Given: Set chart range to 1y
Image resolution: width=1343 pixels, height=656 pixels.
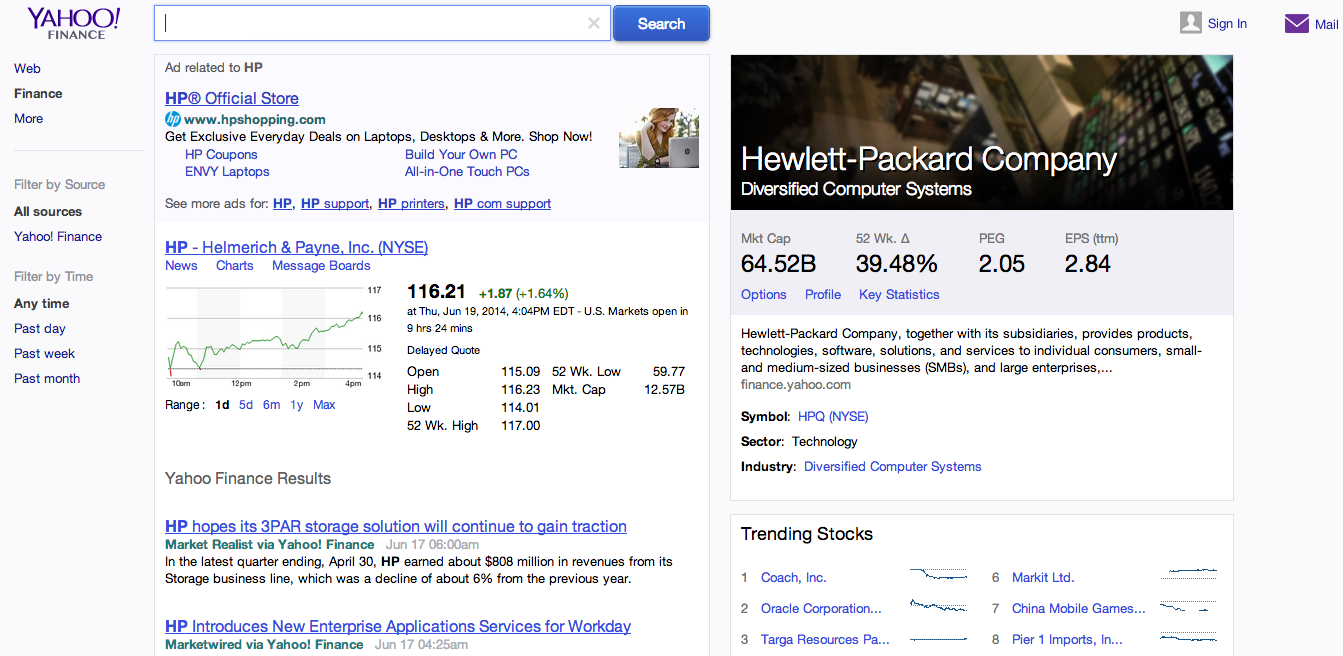Looking at the screenshot, I should 297,405.
